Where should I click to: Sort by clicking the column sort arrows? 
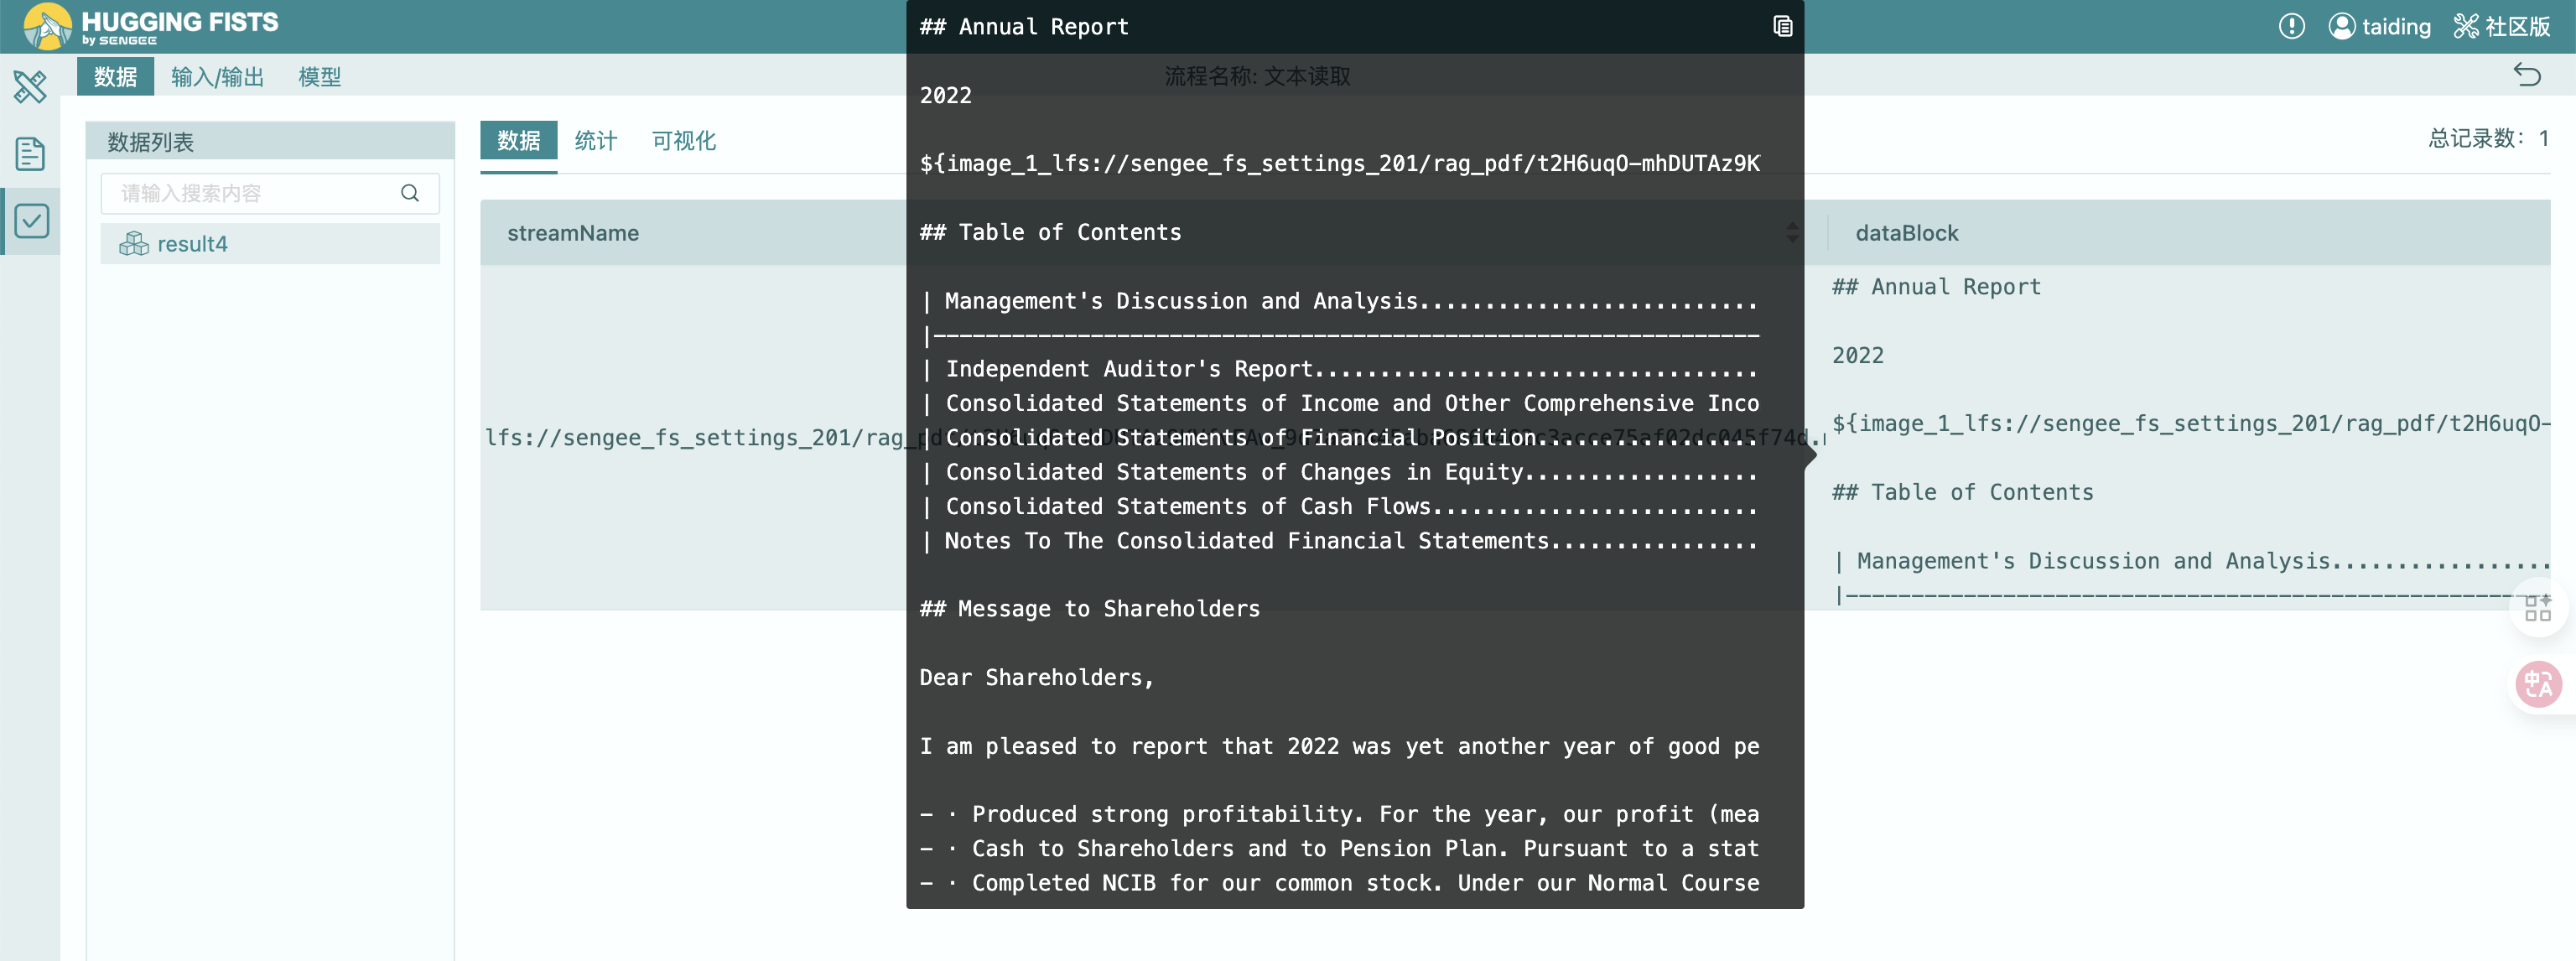[x=1792, y=233]
